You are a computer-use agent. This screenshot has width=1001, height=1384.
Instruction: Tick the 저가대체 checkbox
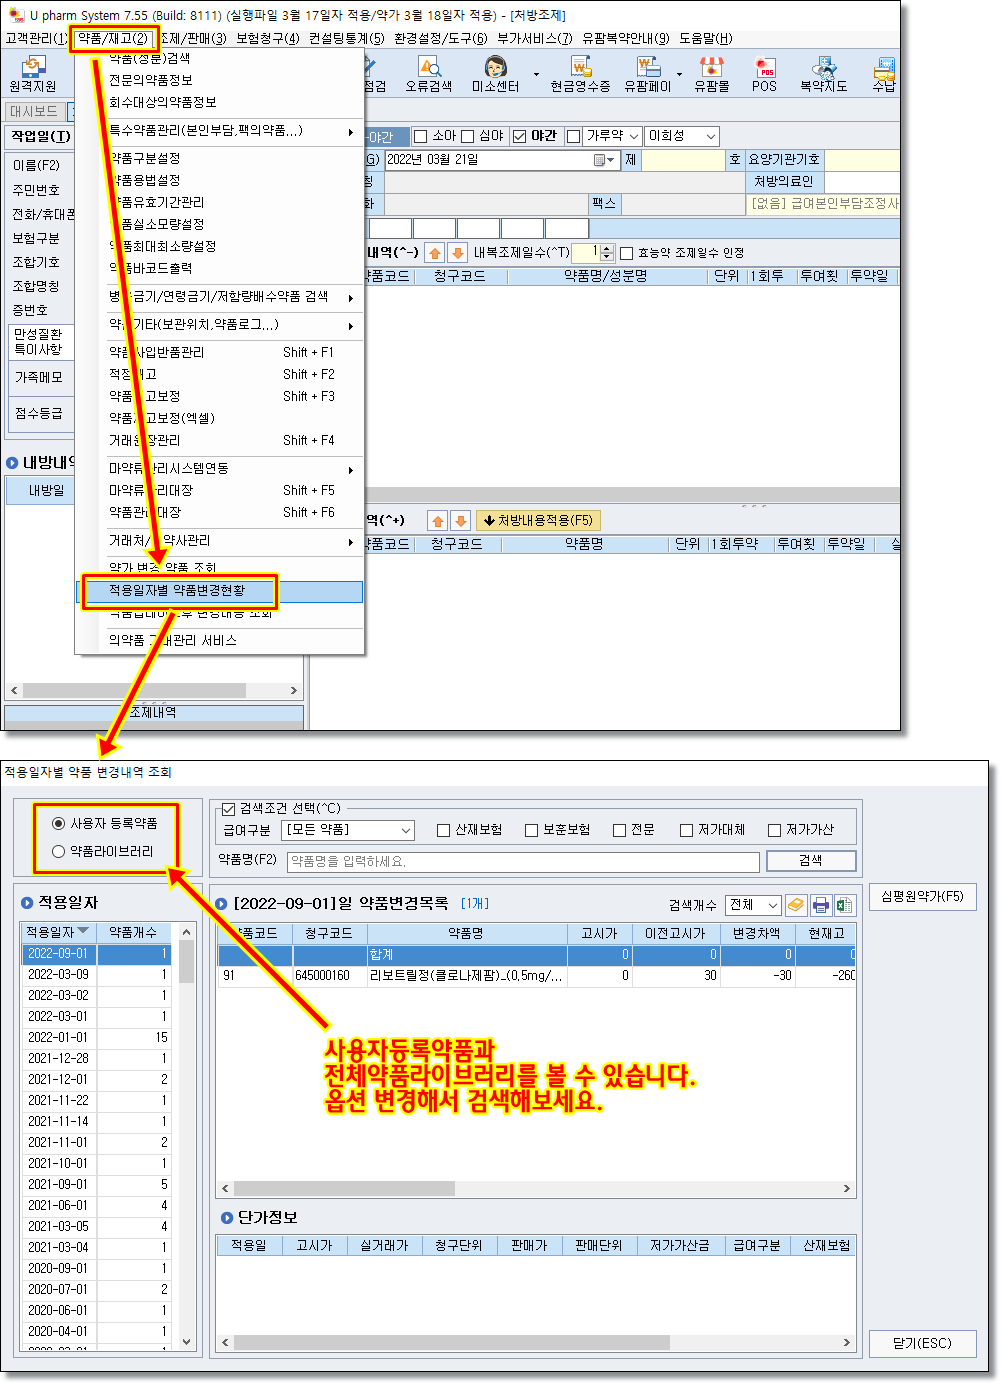(686, 830)
